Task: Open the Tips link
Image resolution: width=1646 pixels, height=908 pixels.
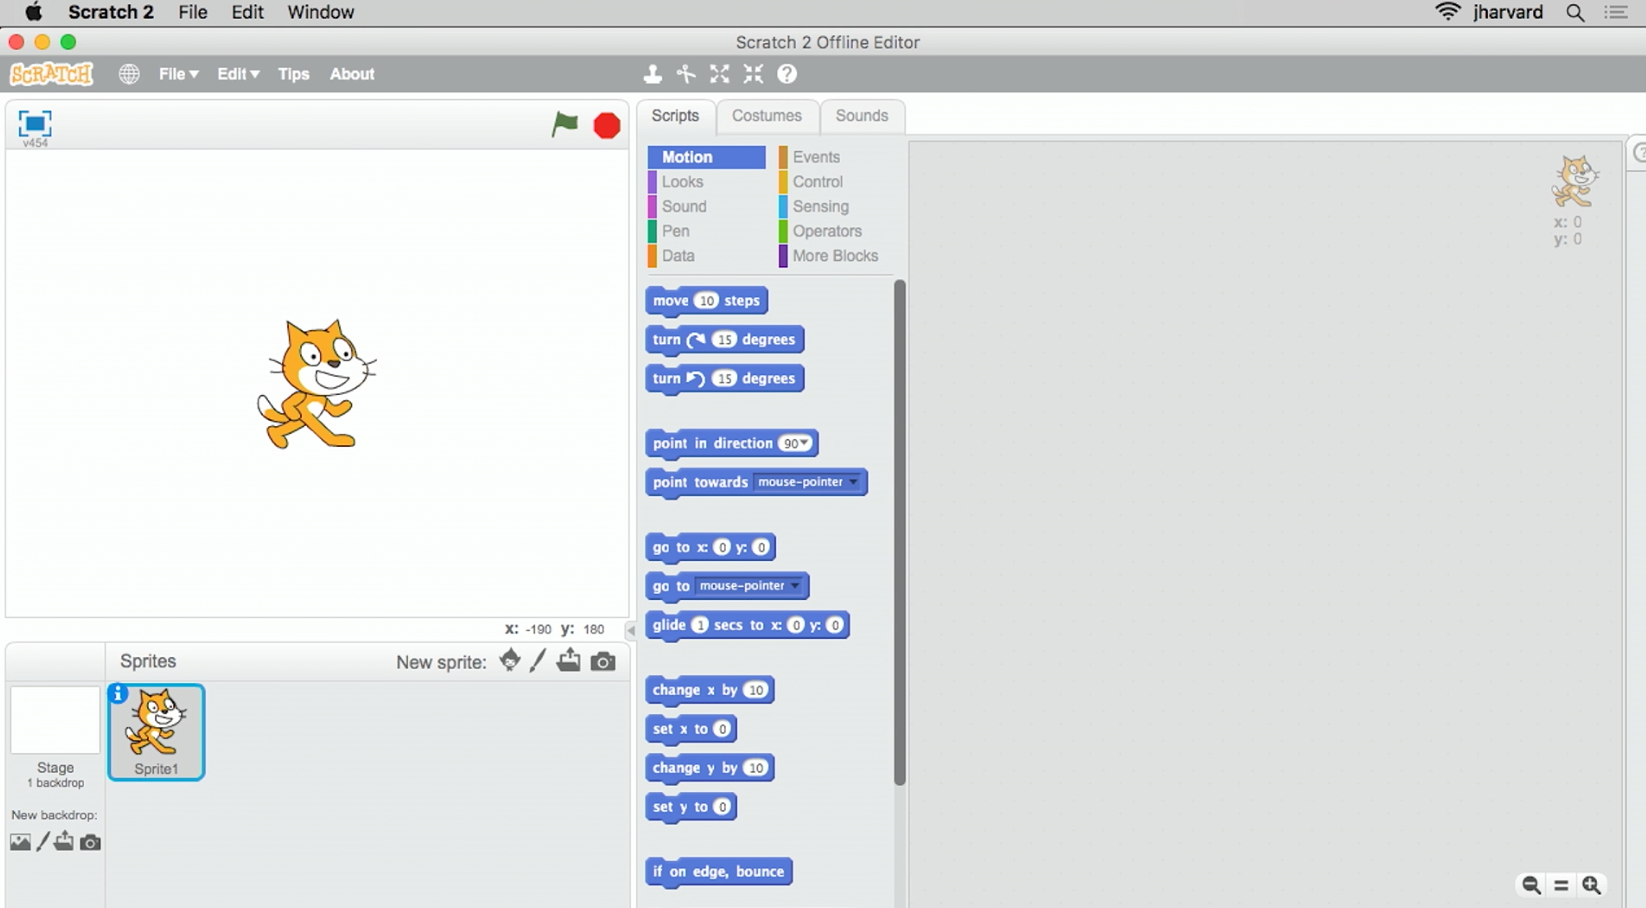Action: pyautogui.click(x=293, y=74)
